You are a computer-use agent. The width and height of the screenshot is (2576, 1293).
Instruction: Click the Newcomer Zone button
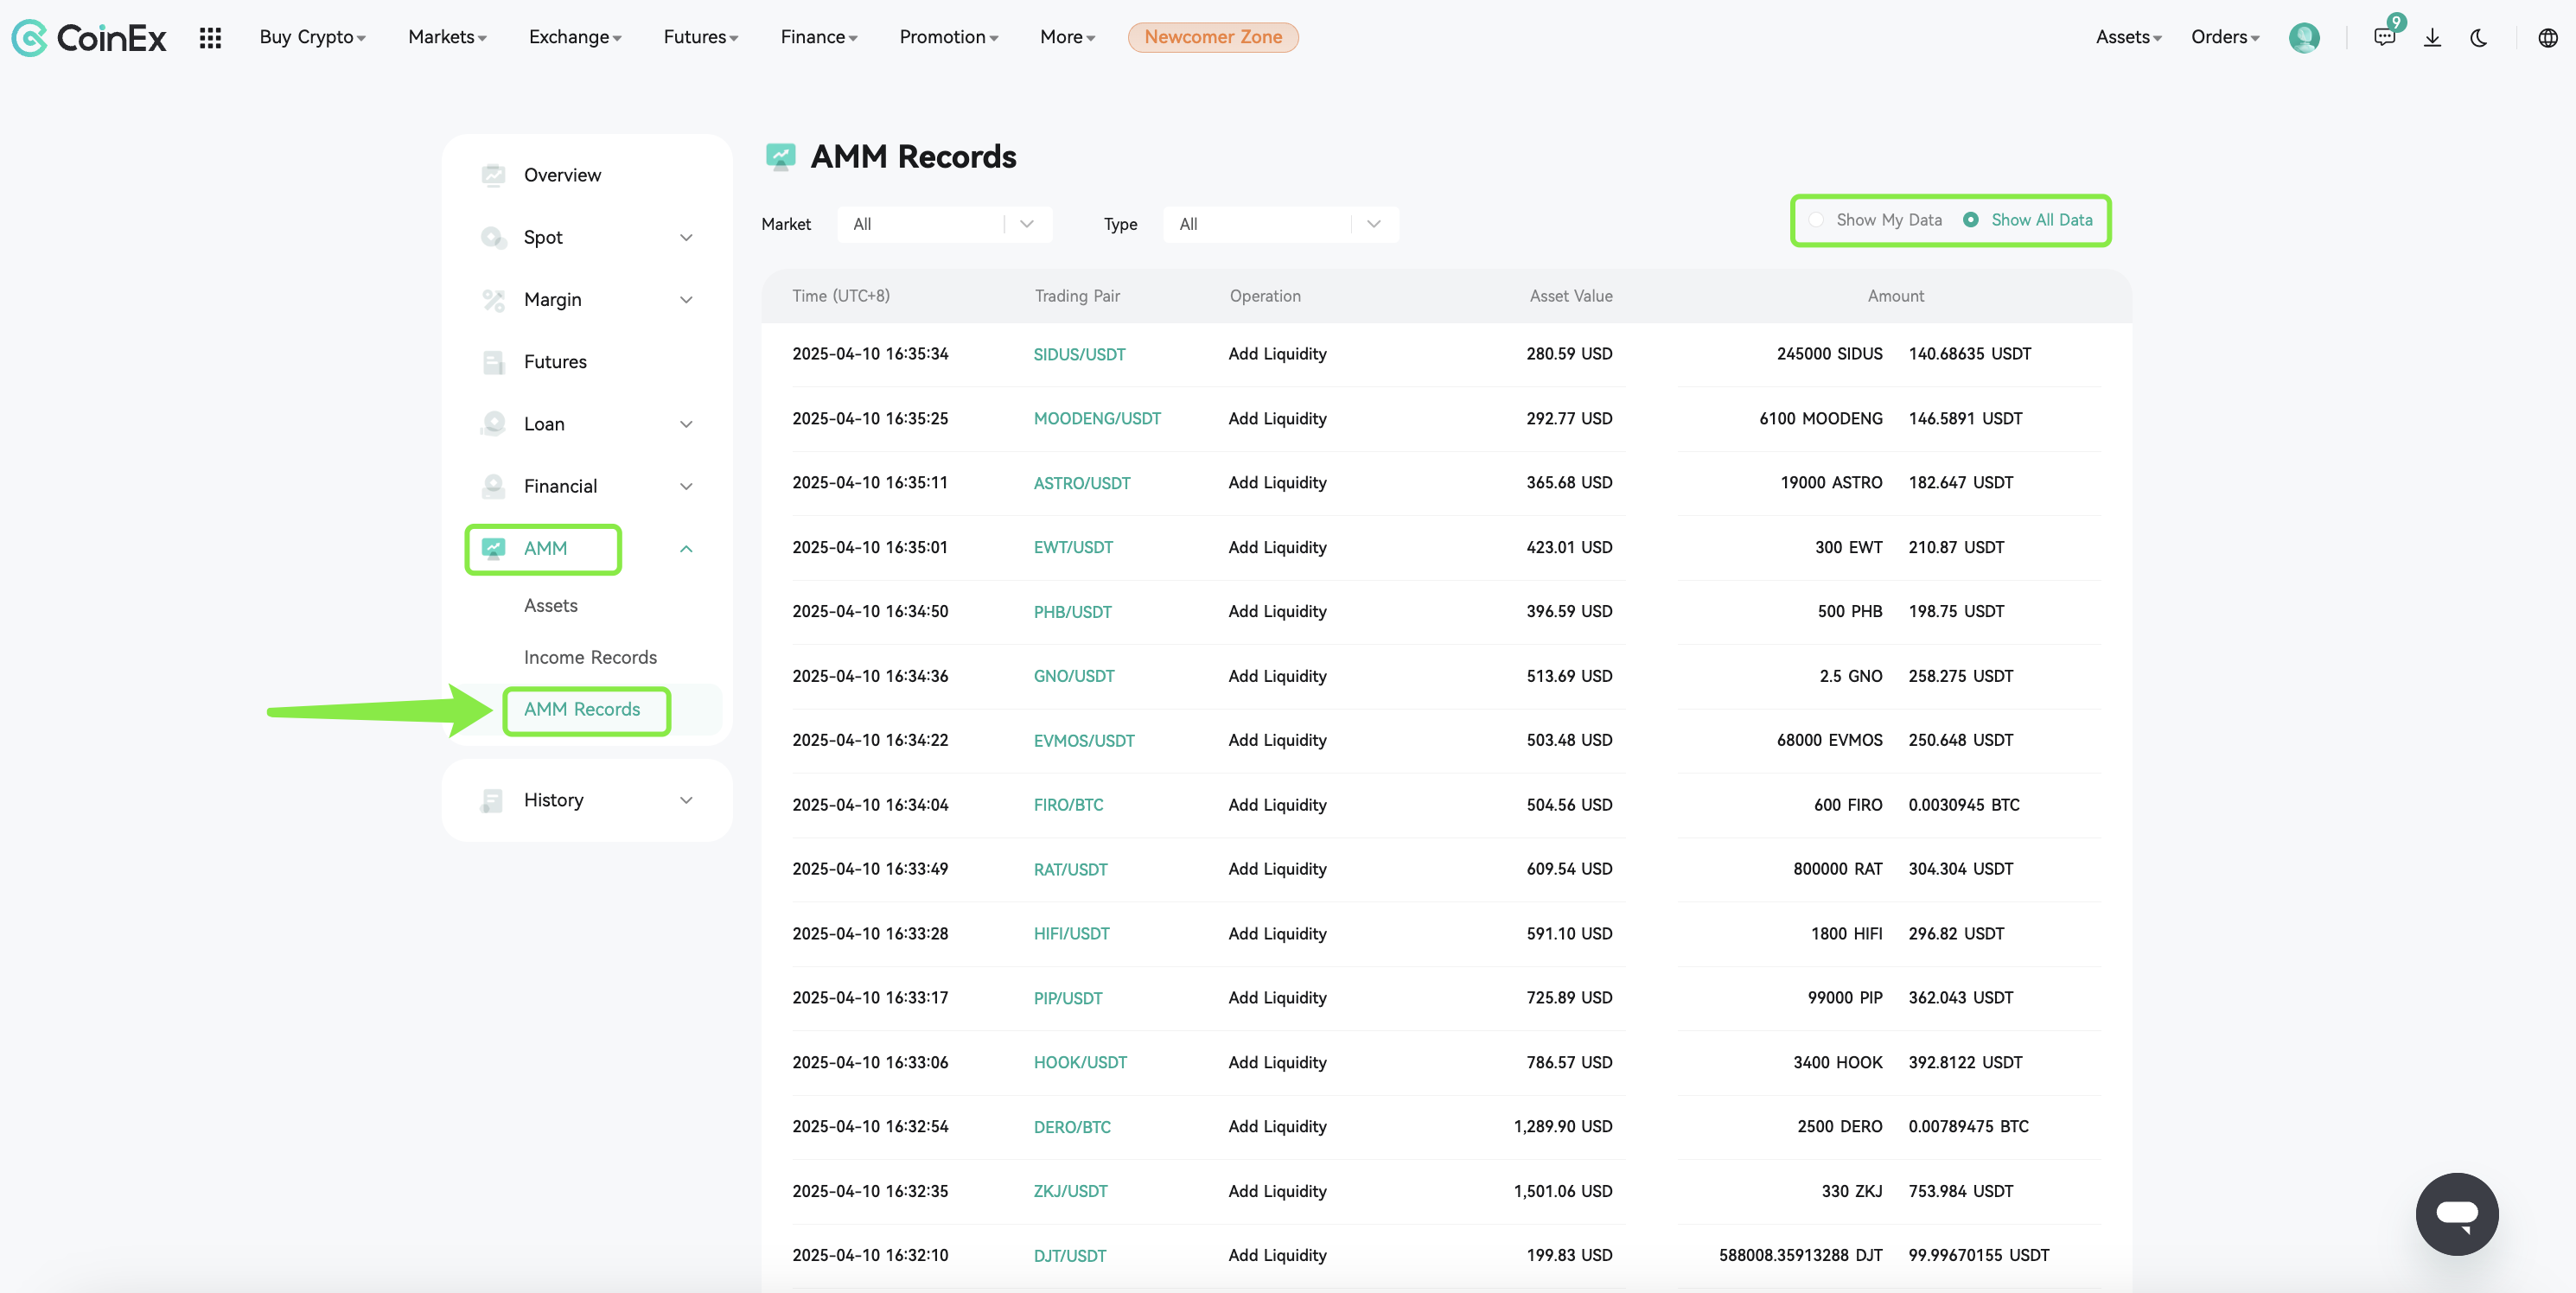(1213, 37)
